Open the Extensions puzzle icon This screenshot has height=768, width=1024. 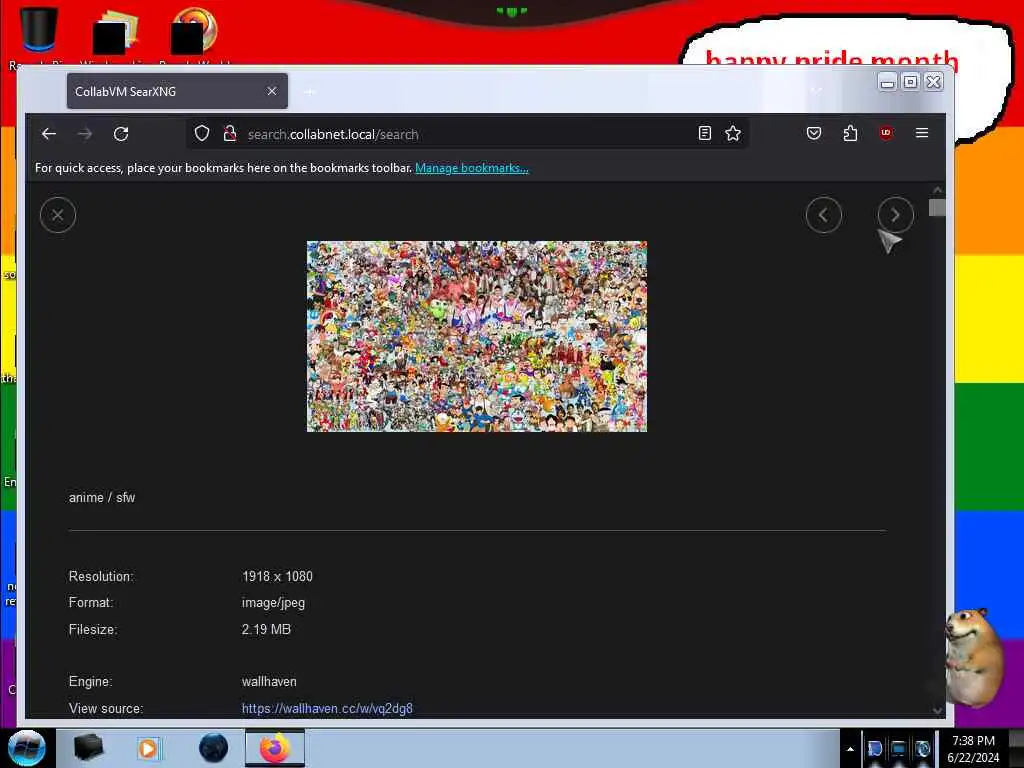tap(850, 133)
